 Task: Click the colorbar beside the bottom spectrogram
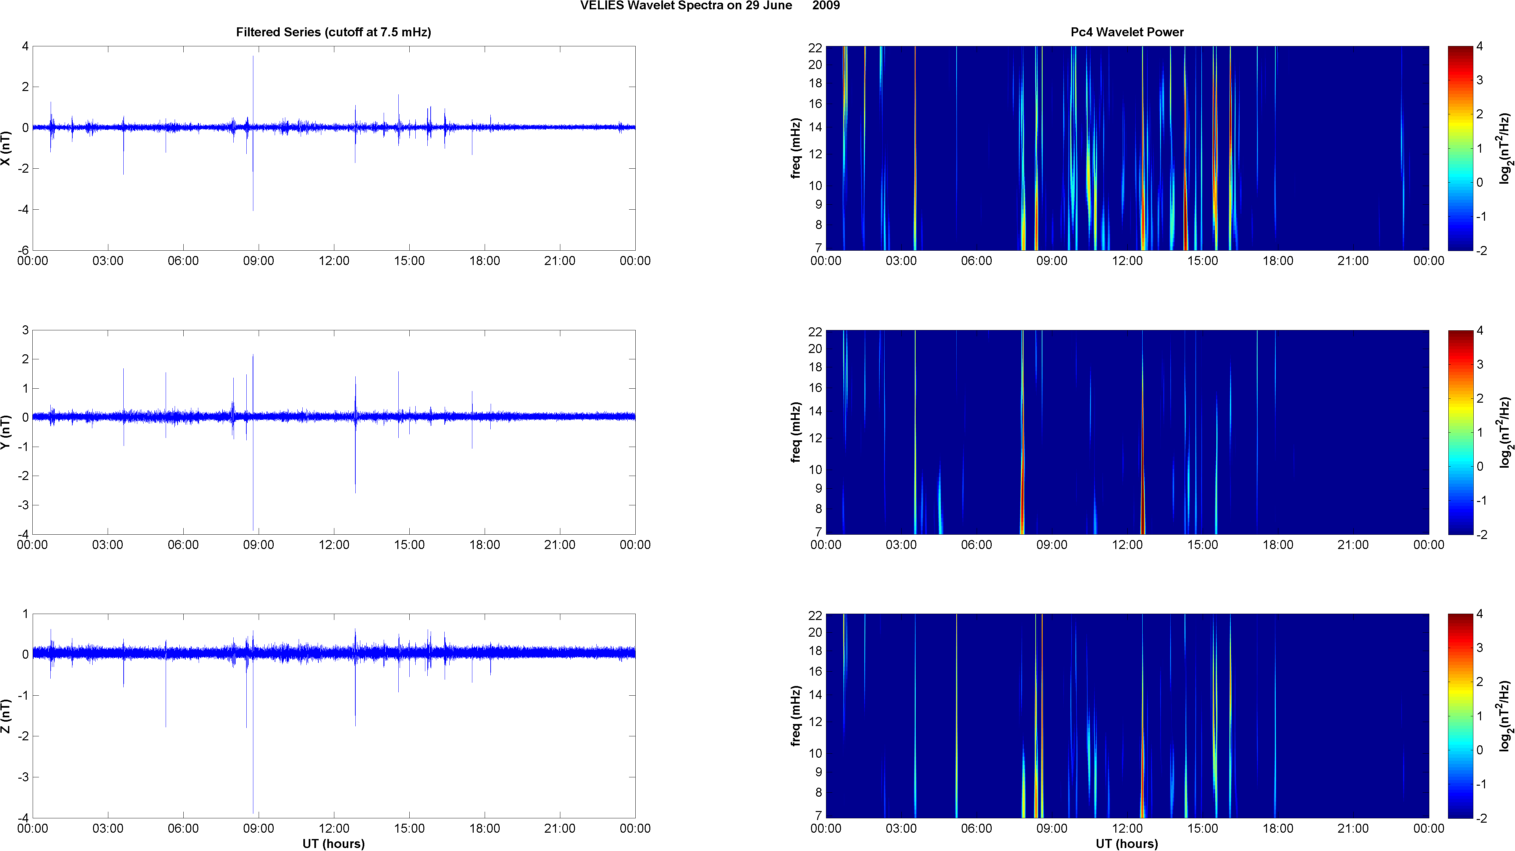1460,716
